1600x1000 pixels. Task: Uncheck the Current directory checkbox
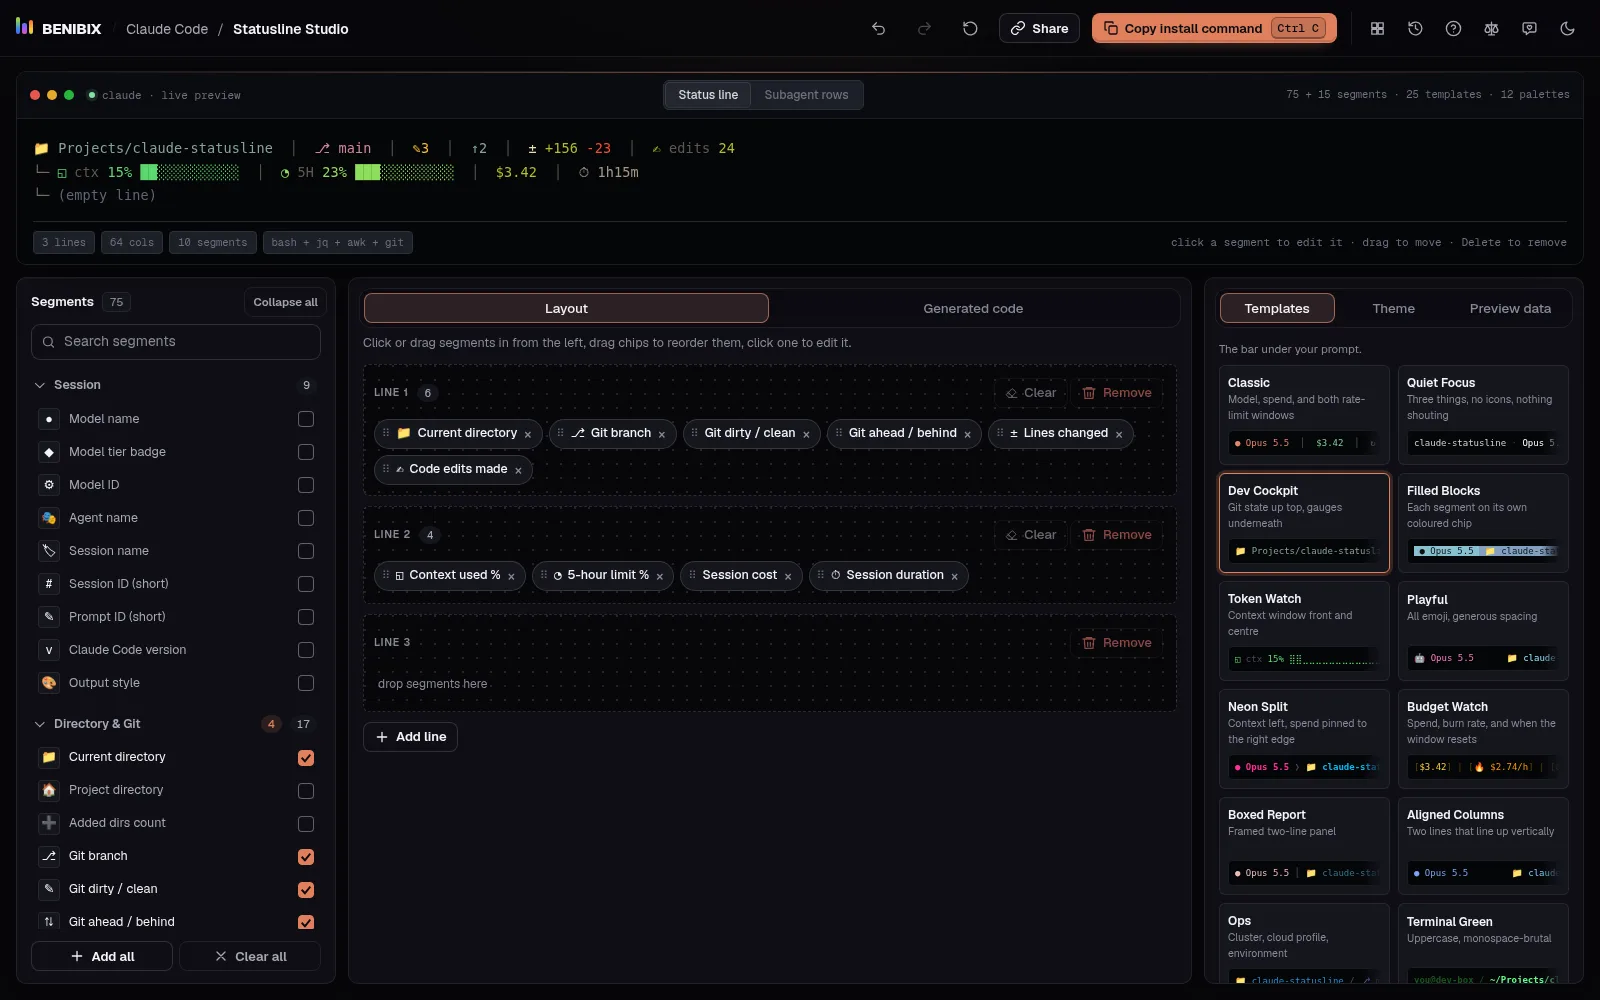tap(306, 758)
